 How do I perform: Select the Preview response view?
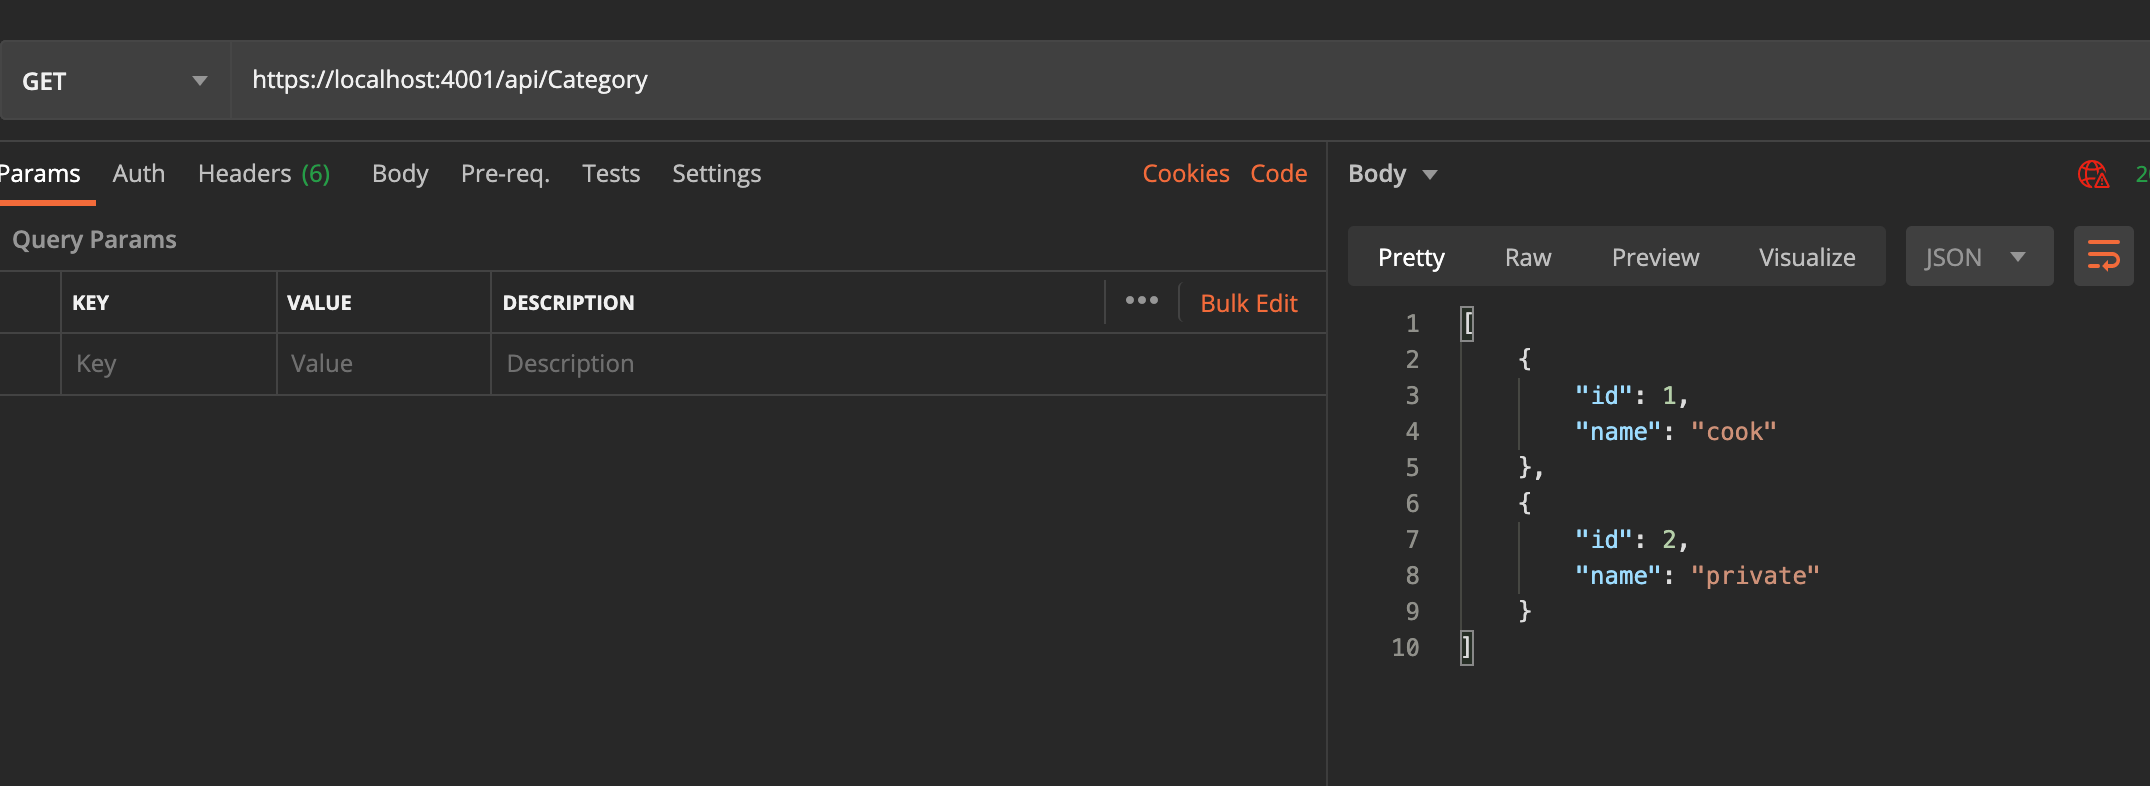(1655, 257)
